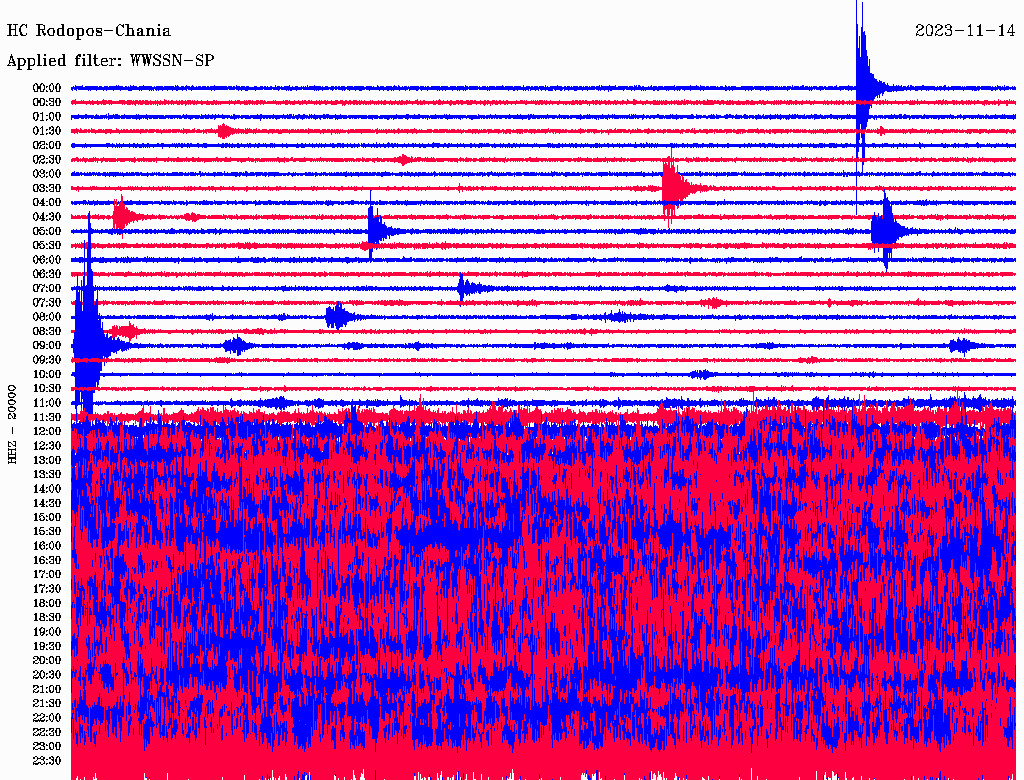Select the 21:00 time label
Viewport: 1024px width, 780px height.
47,689
